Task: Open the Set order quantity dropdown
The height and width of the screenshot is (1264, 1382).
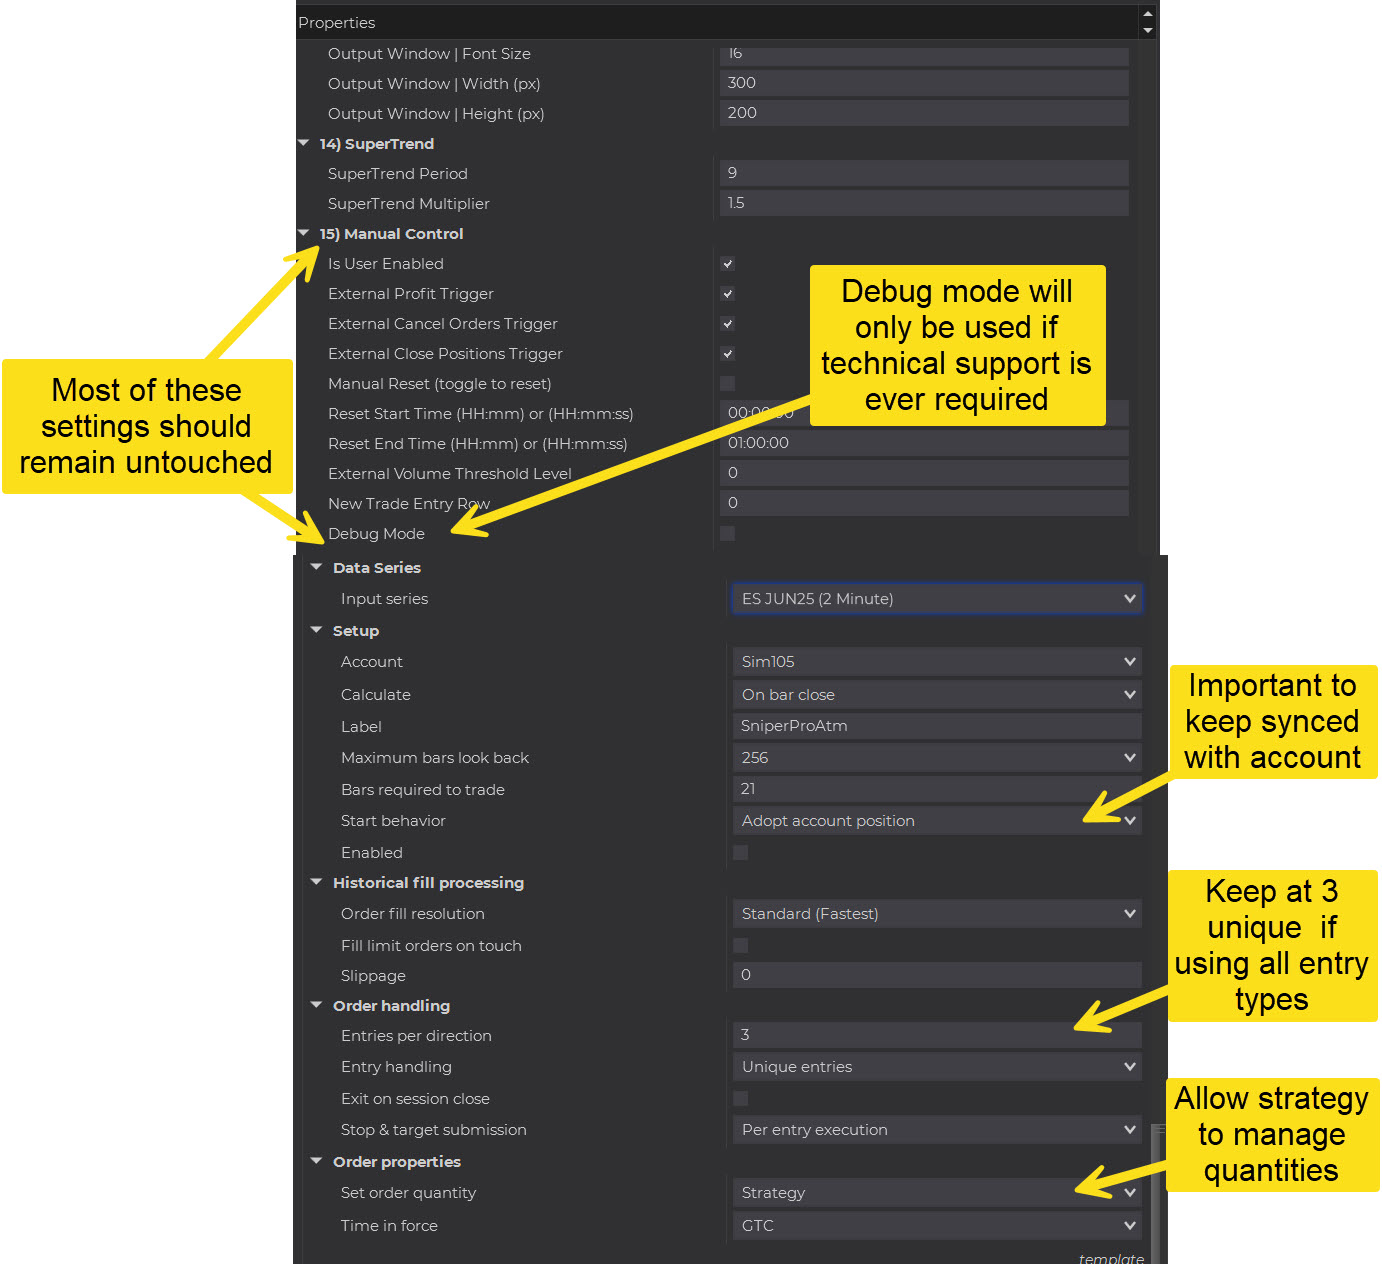Action: (x=936, y=1193)
